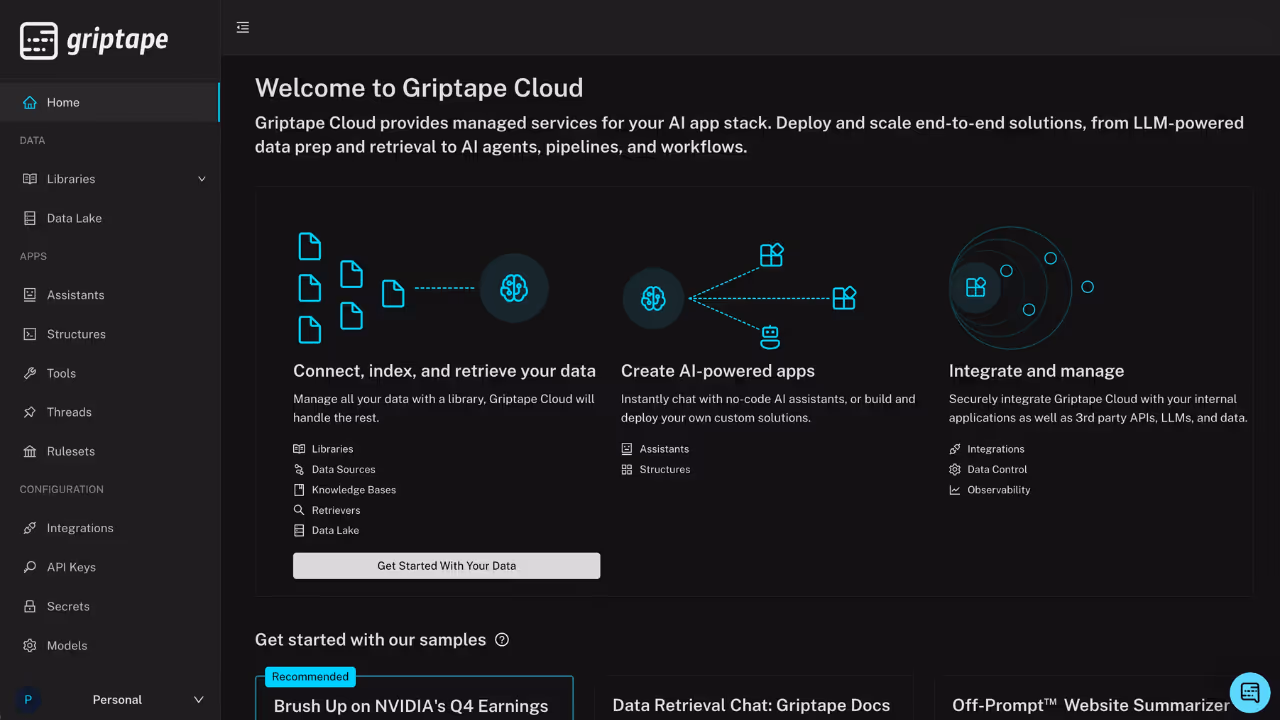1280x720 pixels.
Task: Click the Structures icon
Action: pyautogui.click(x=31, y=334)
